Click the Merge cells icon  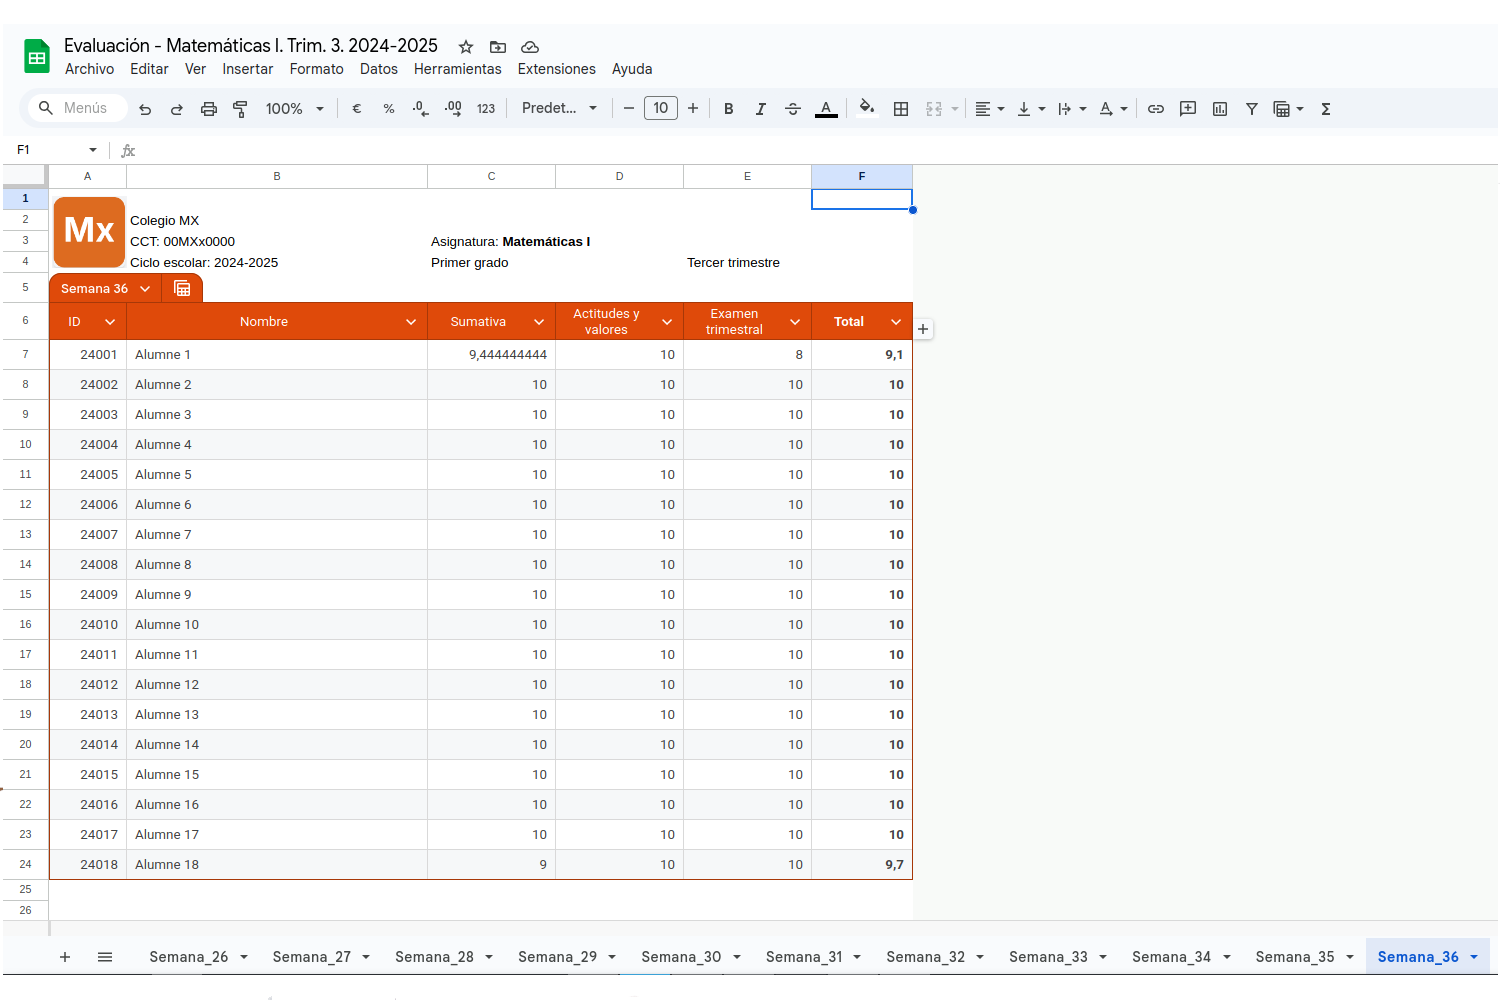pyautogui.click(x=934, y=109)
